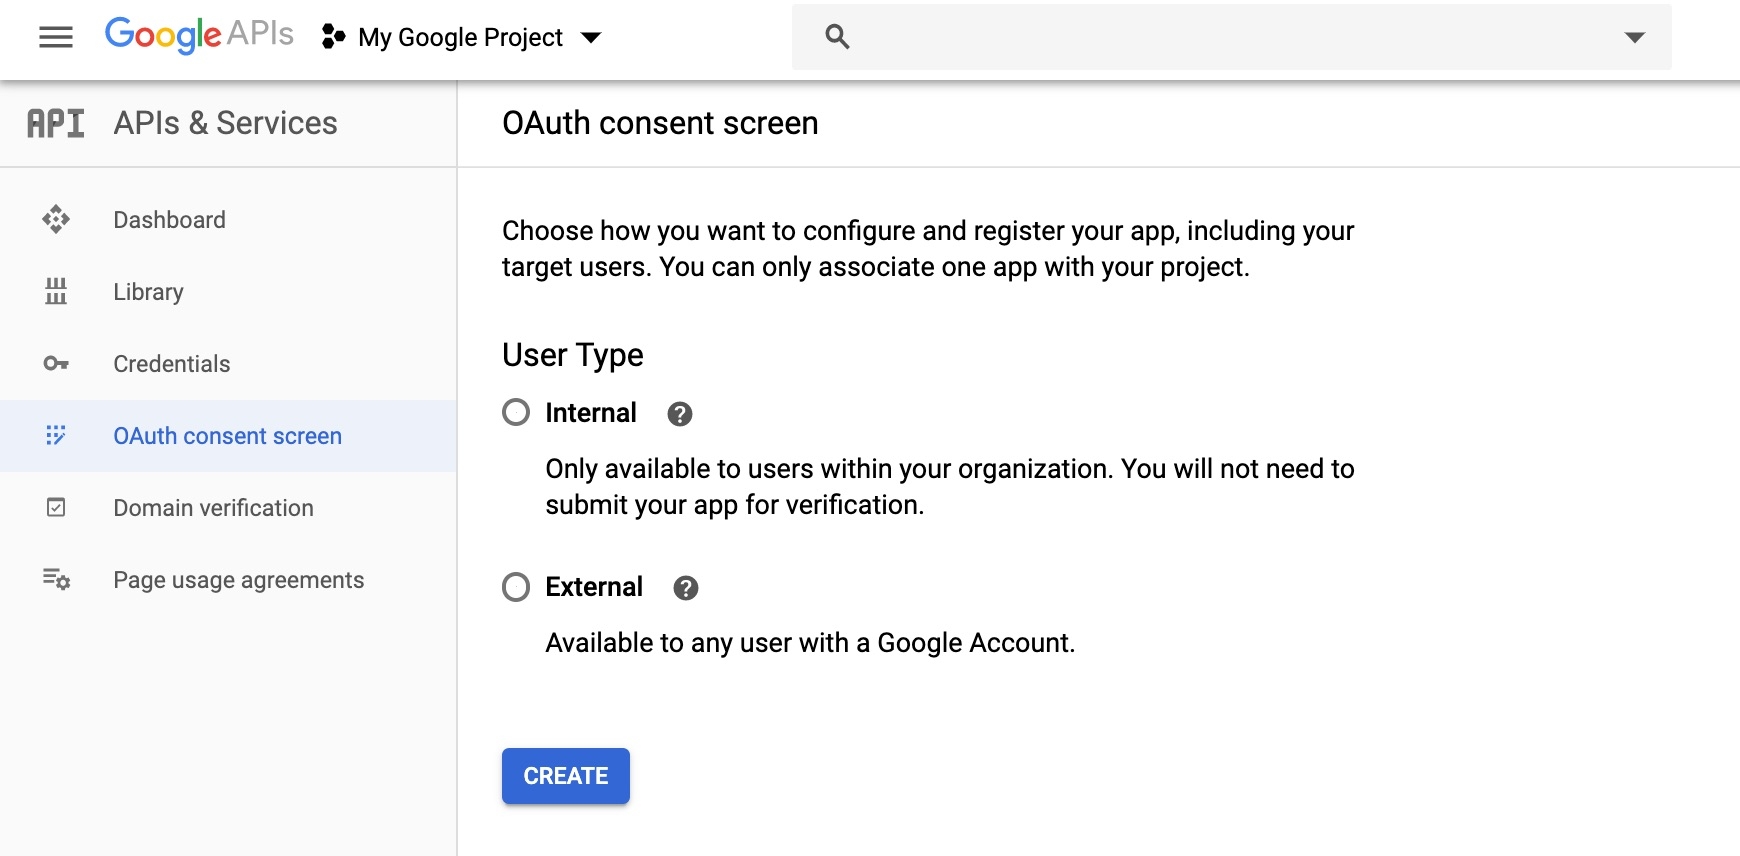Click the Page usage agreements icon
Screen dimensions: 1740x856
coord(56,579)
